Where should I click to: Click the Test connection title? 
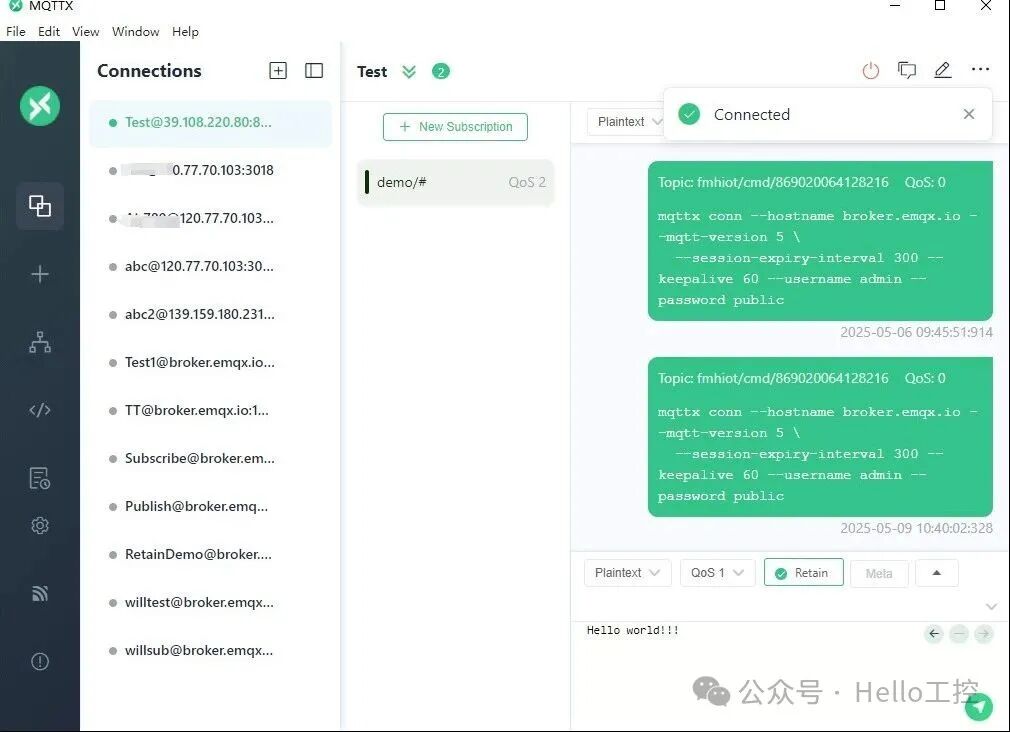point(372,72)
